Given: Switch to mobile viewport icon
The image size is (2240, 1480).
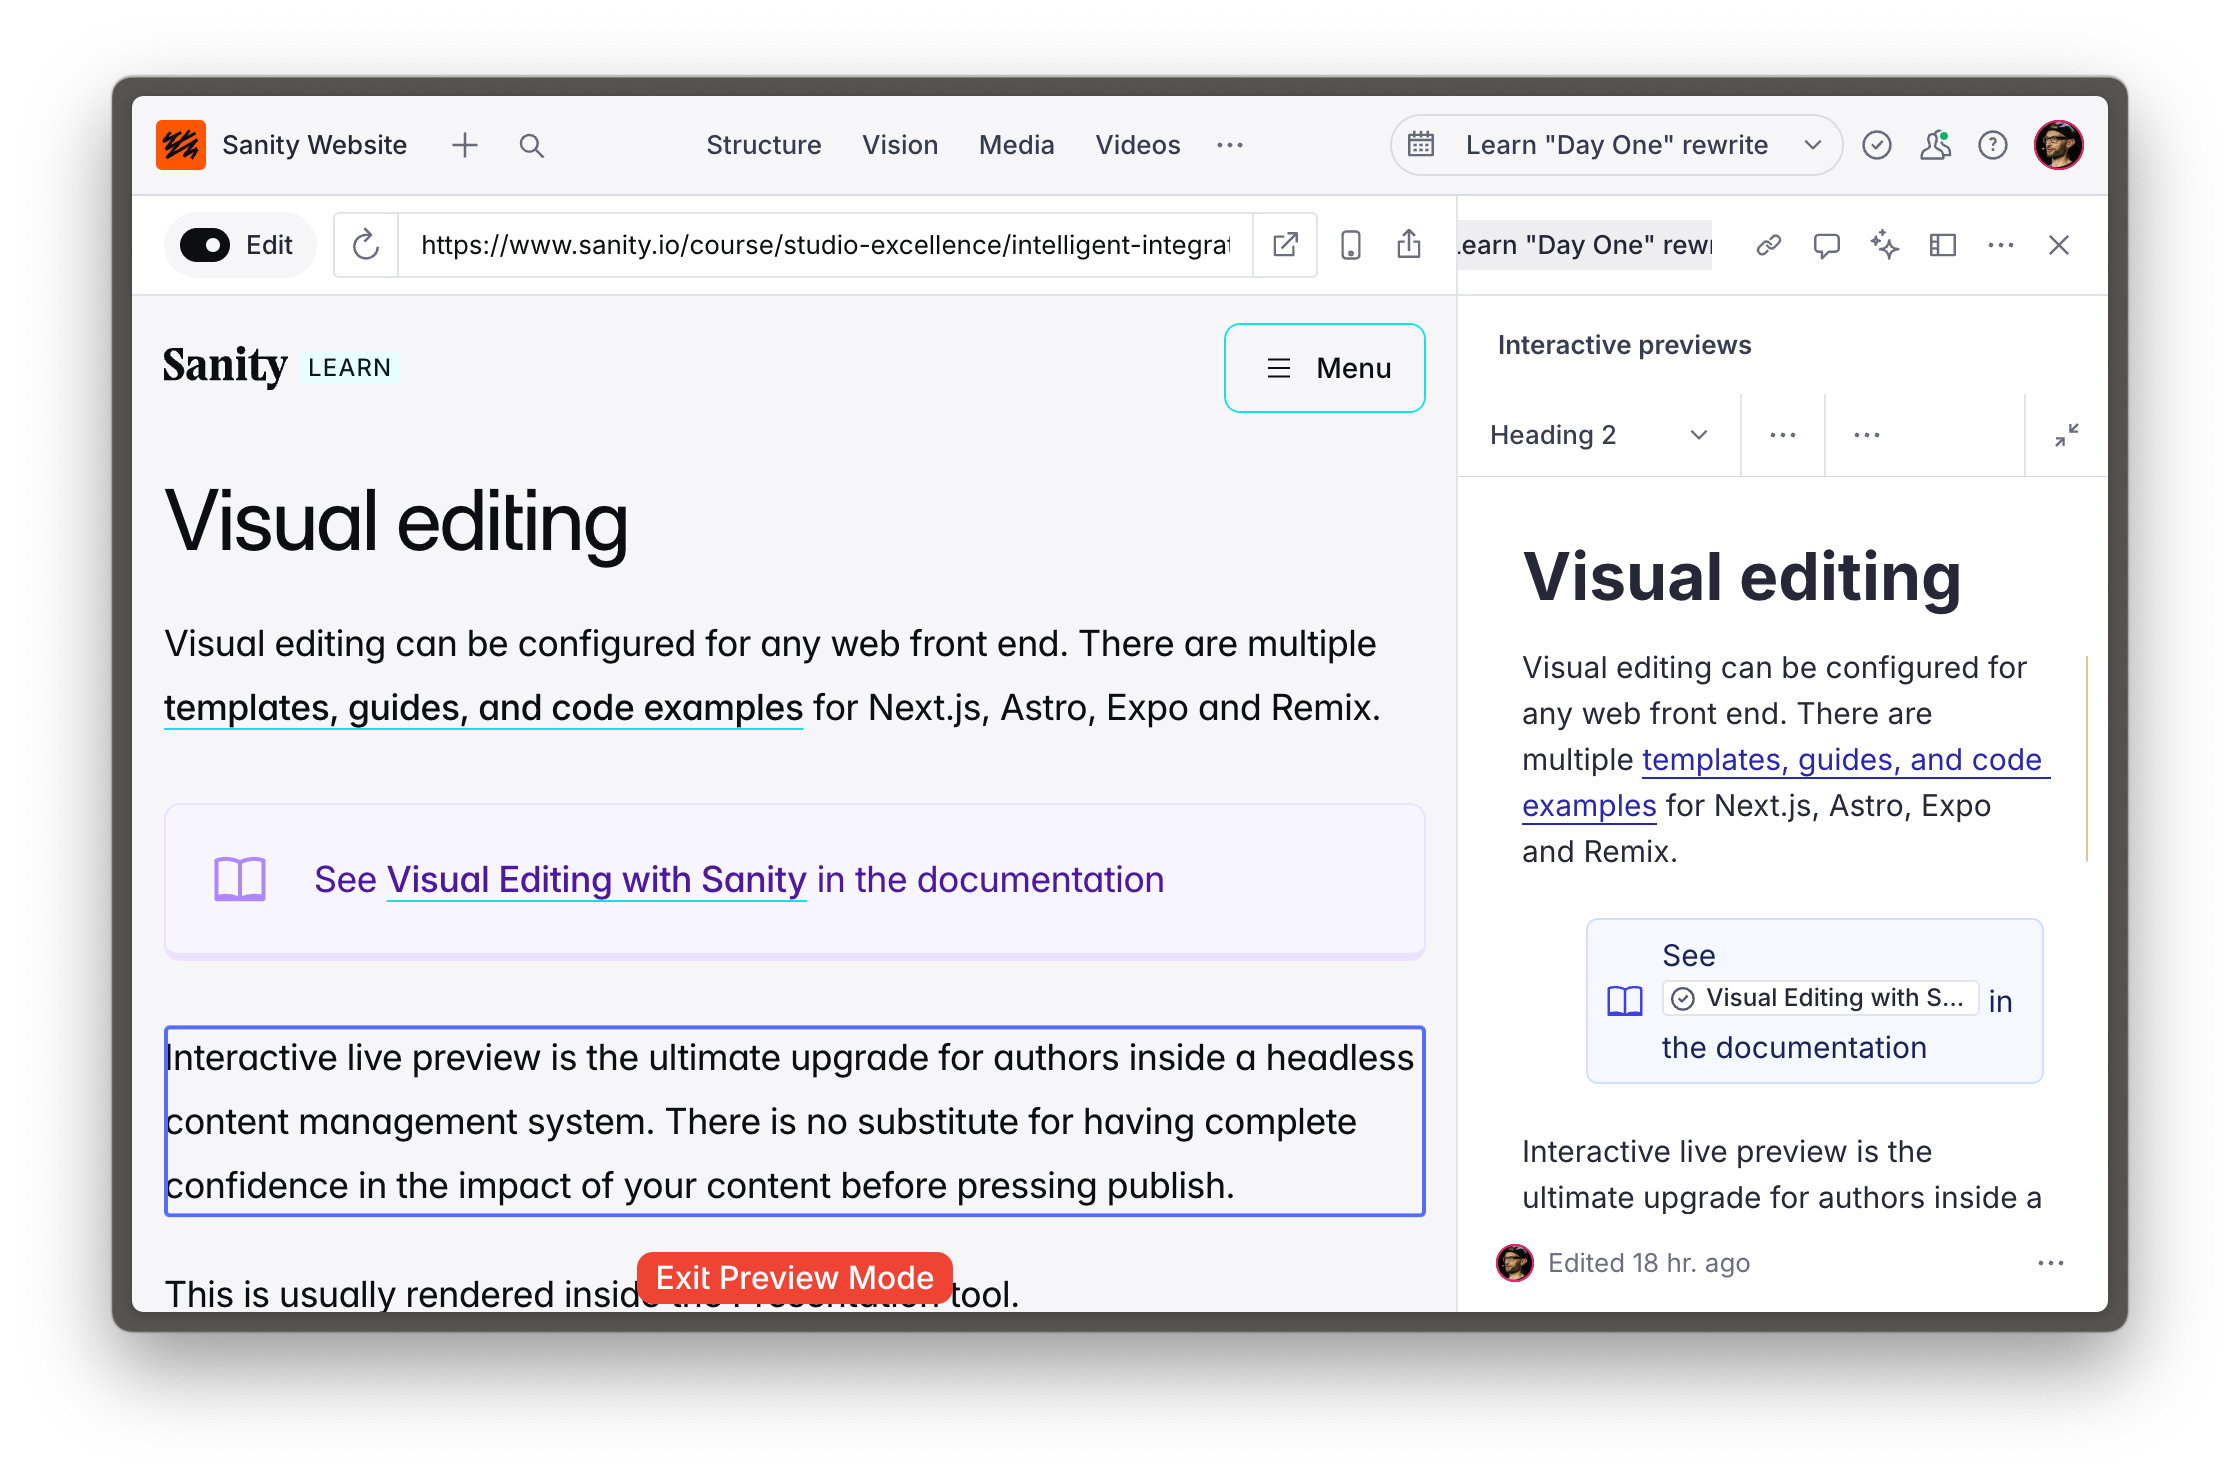Looking at the screenshot, I should pyautogui.click(x=1351, y=245).
